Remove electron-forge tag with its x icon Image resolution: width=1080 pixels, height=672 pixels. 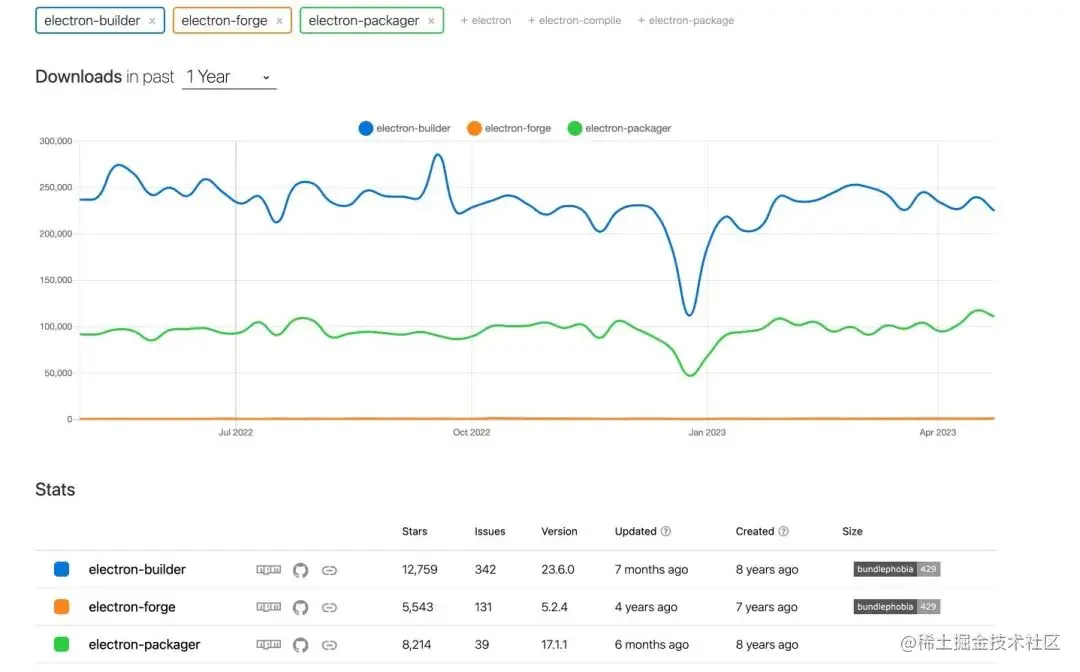tap(280, 21)
